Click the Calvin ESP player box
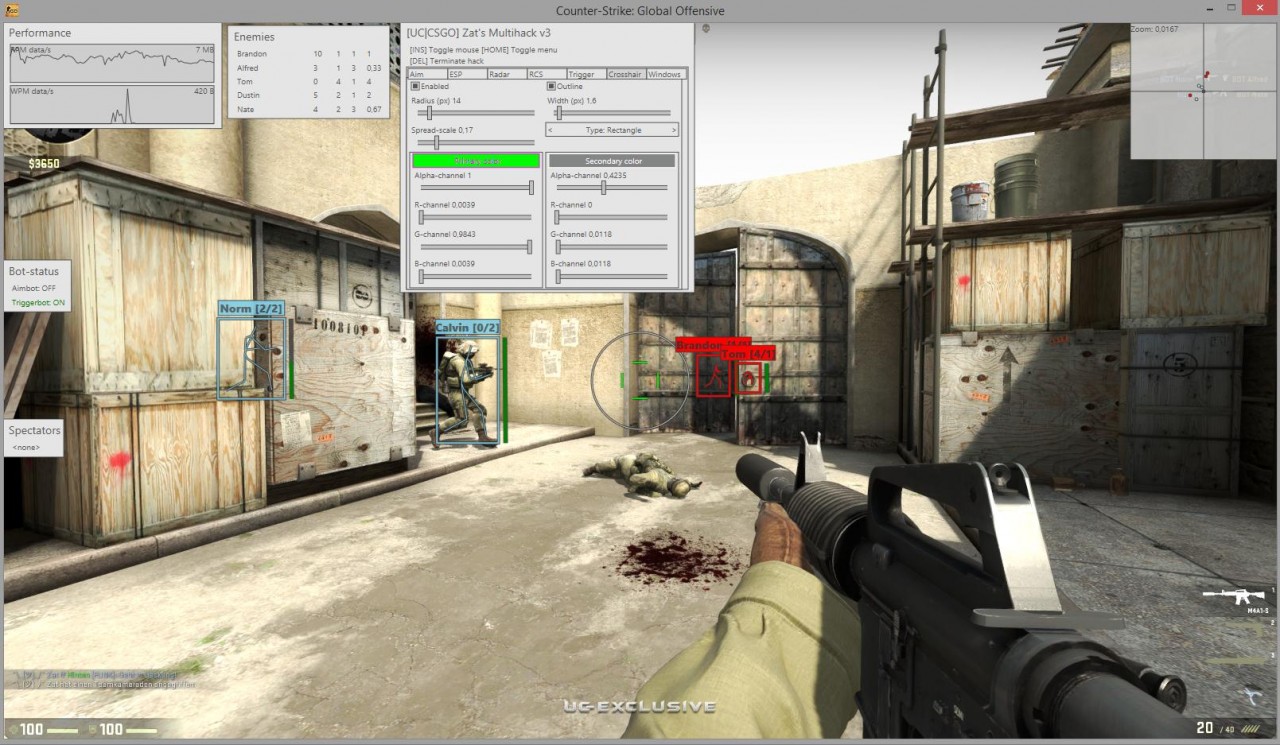The image size is (1280, 745). pos(467,390)
